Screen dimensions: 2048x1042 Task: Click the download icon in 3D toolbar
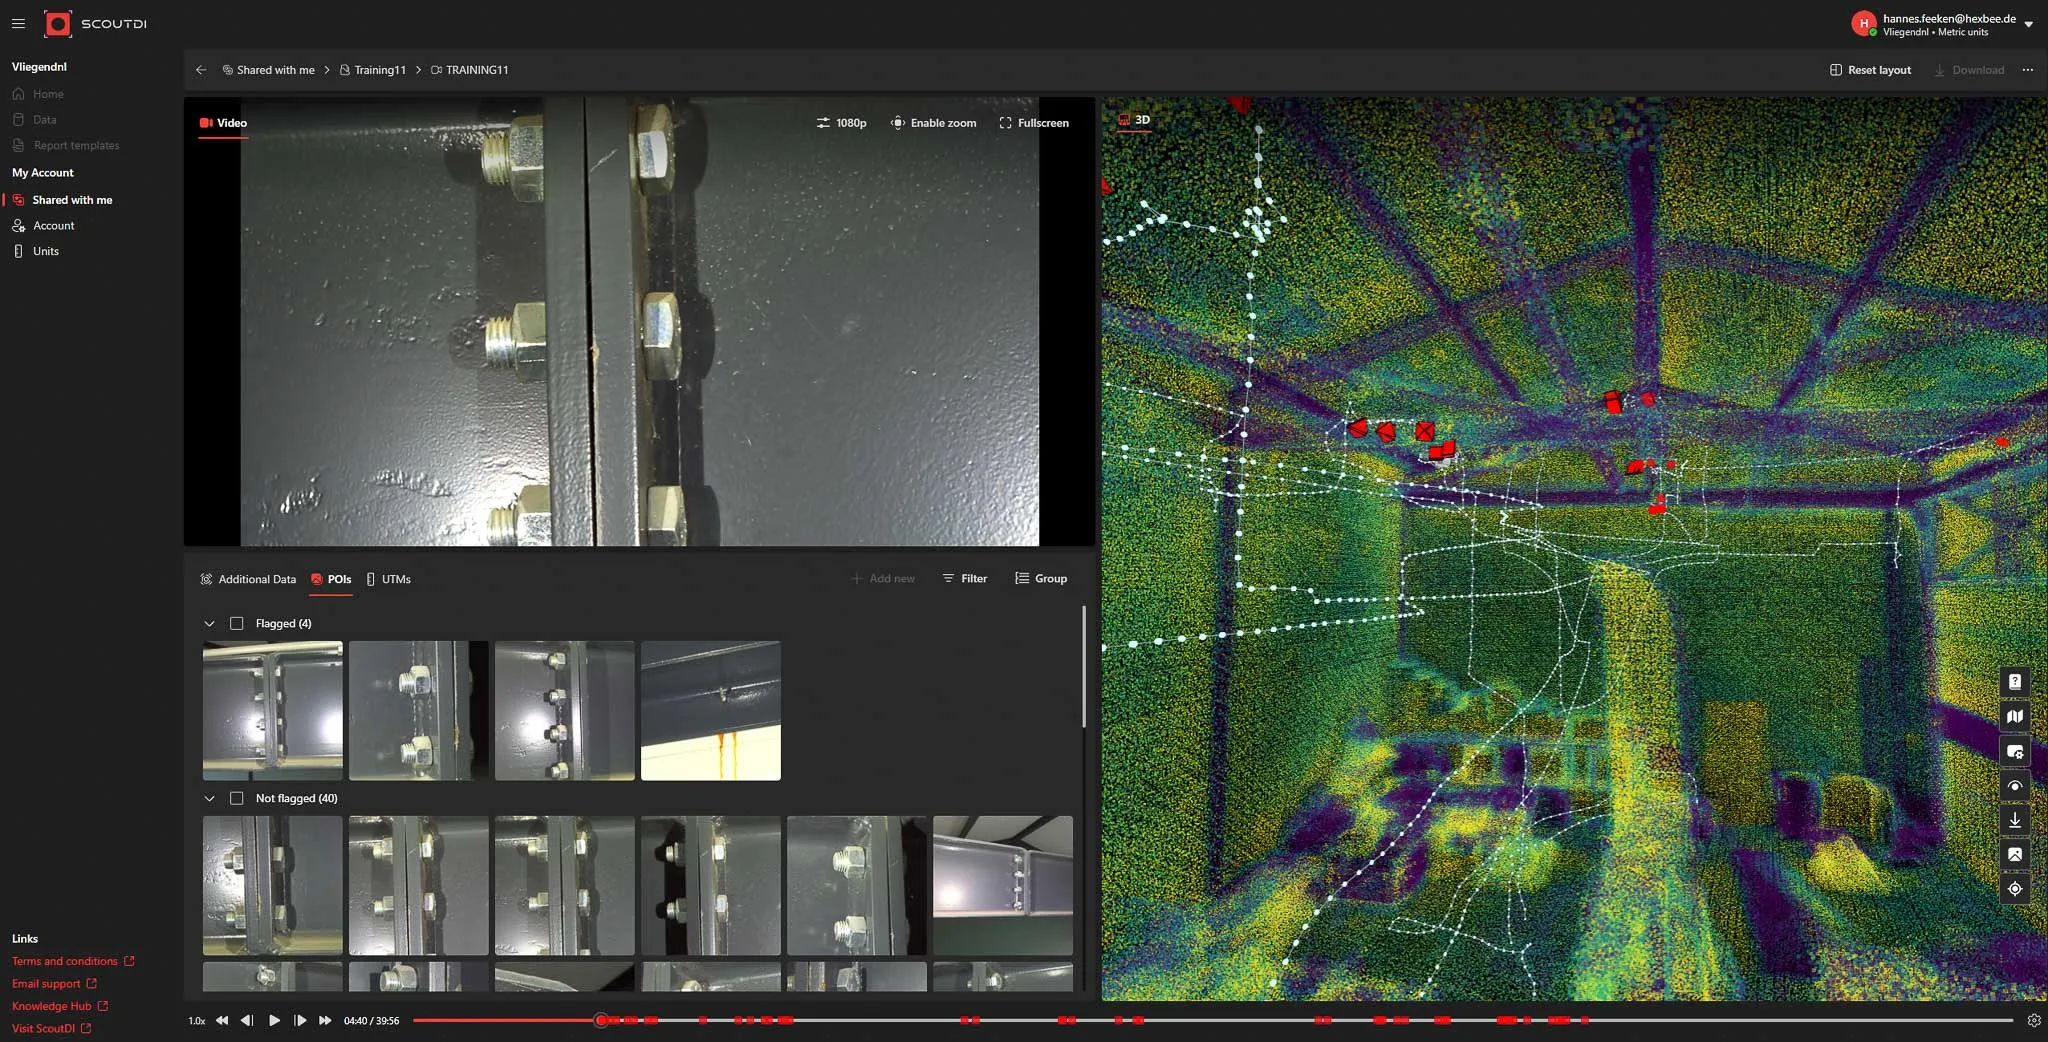(2015, 820)
